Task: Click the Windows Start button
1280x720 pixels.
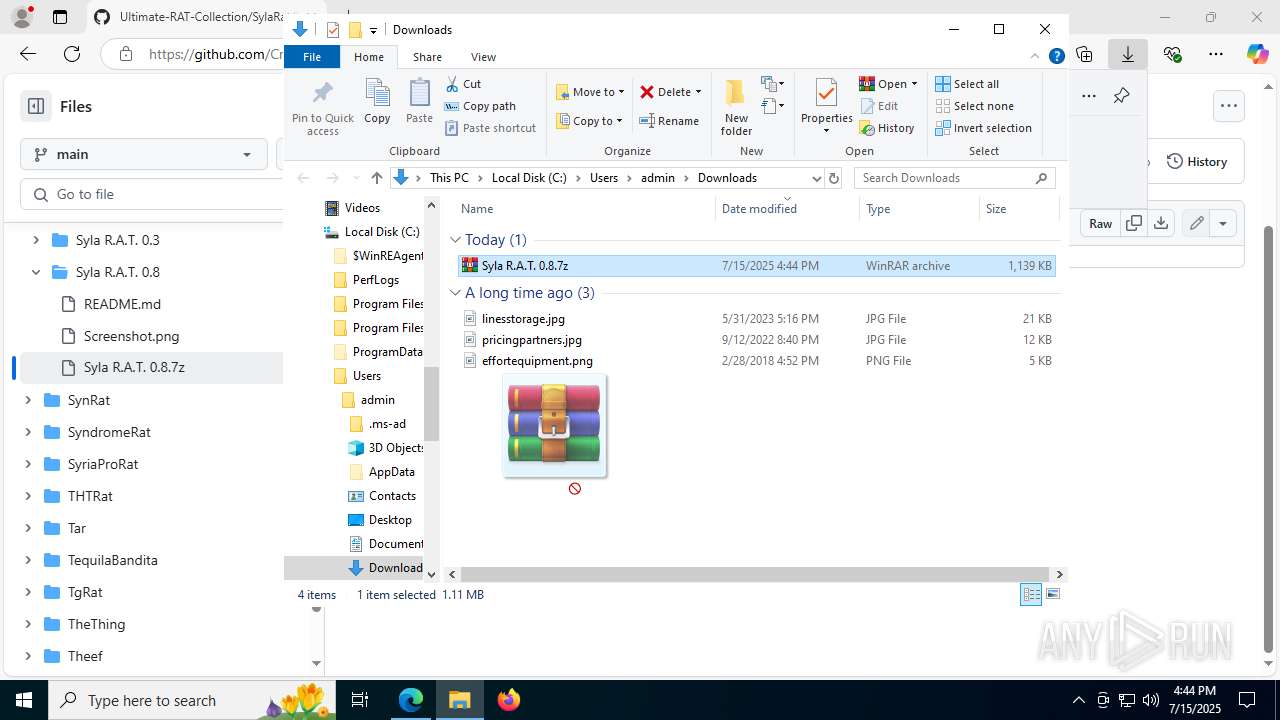Action: click(24, 700)
